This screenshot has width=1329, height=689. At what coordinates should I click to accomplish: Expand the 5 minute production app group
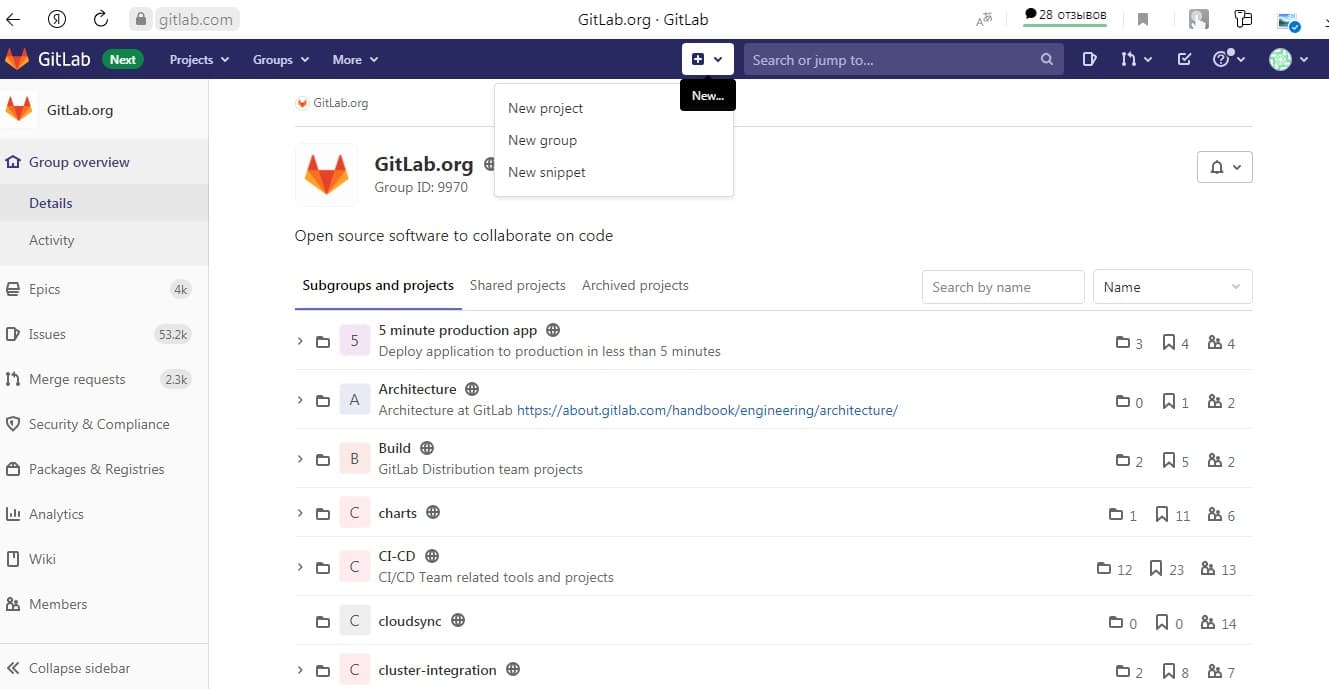pos(300,342)
